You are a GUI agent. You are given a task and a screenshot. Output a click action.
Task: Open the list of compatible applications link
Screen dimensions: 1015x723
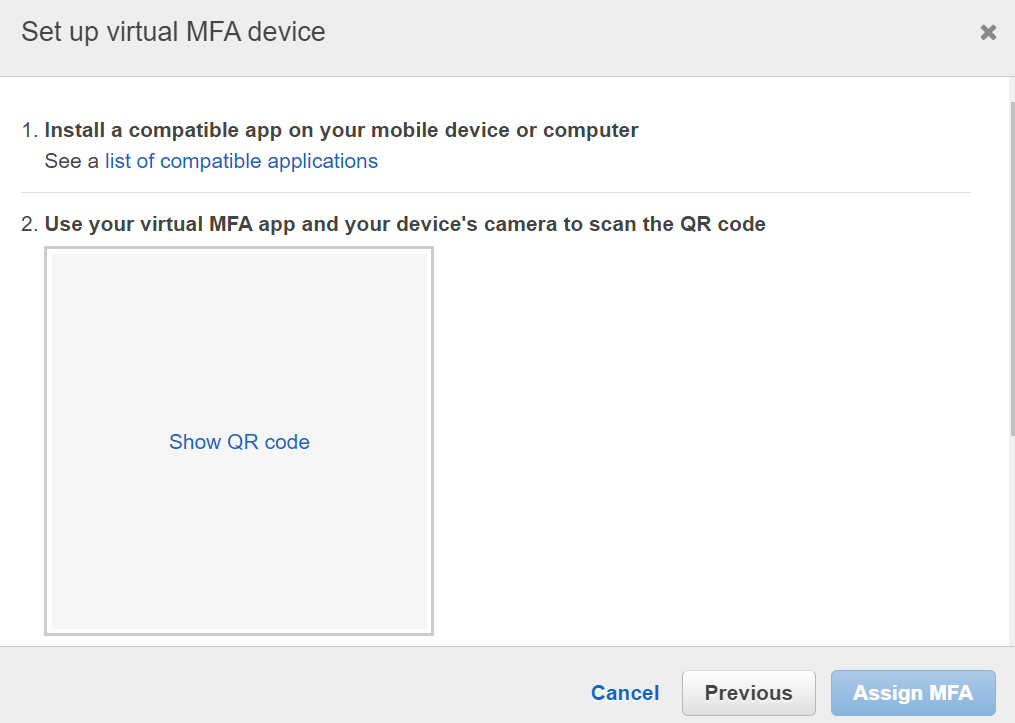pyautogui.click(x=241, y=161)
